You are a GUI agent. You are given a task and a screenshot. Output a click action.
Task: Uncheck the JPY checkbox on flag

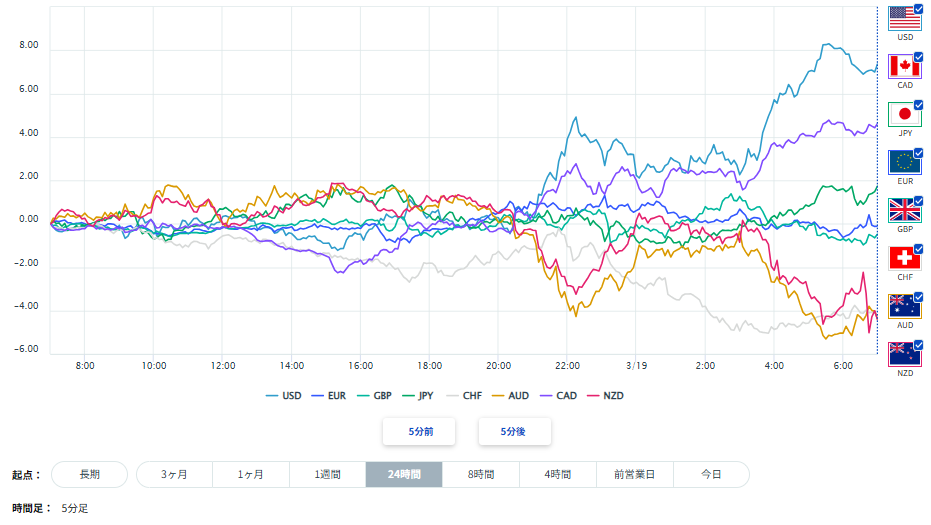pos(919,105)
